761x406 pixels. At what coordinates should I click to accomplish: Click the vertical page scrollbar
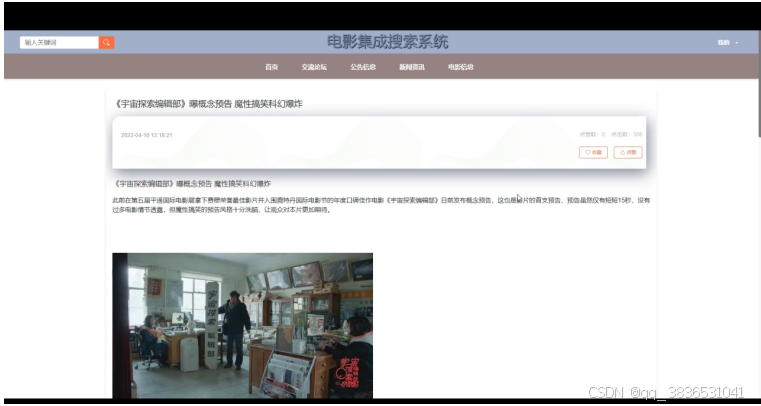pyautogui.click(x=758, y=82)
